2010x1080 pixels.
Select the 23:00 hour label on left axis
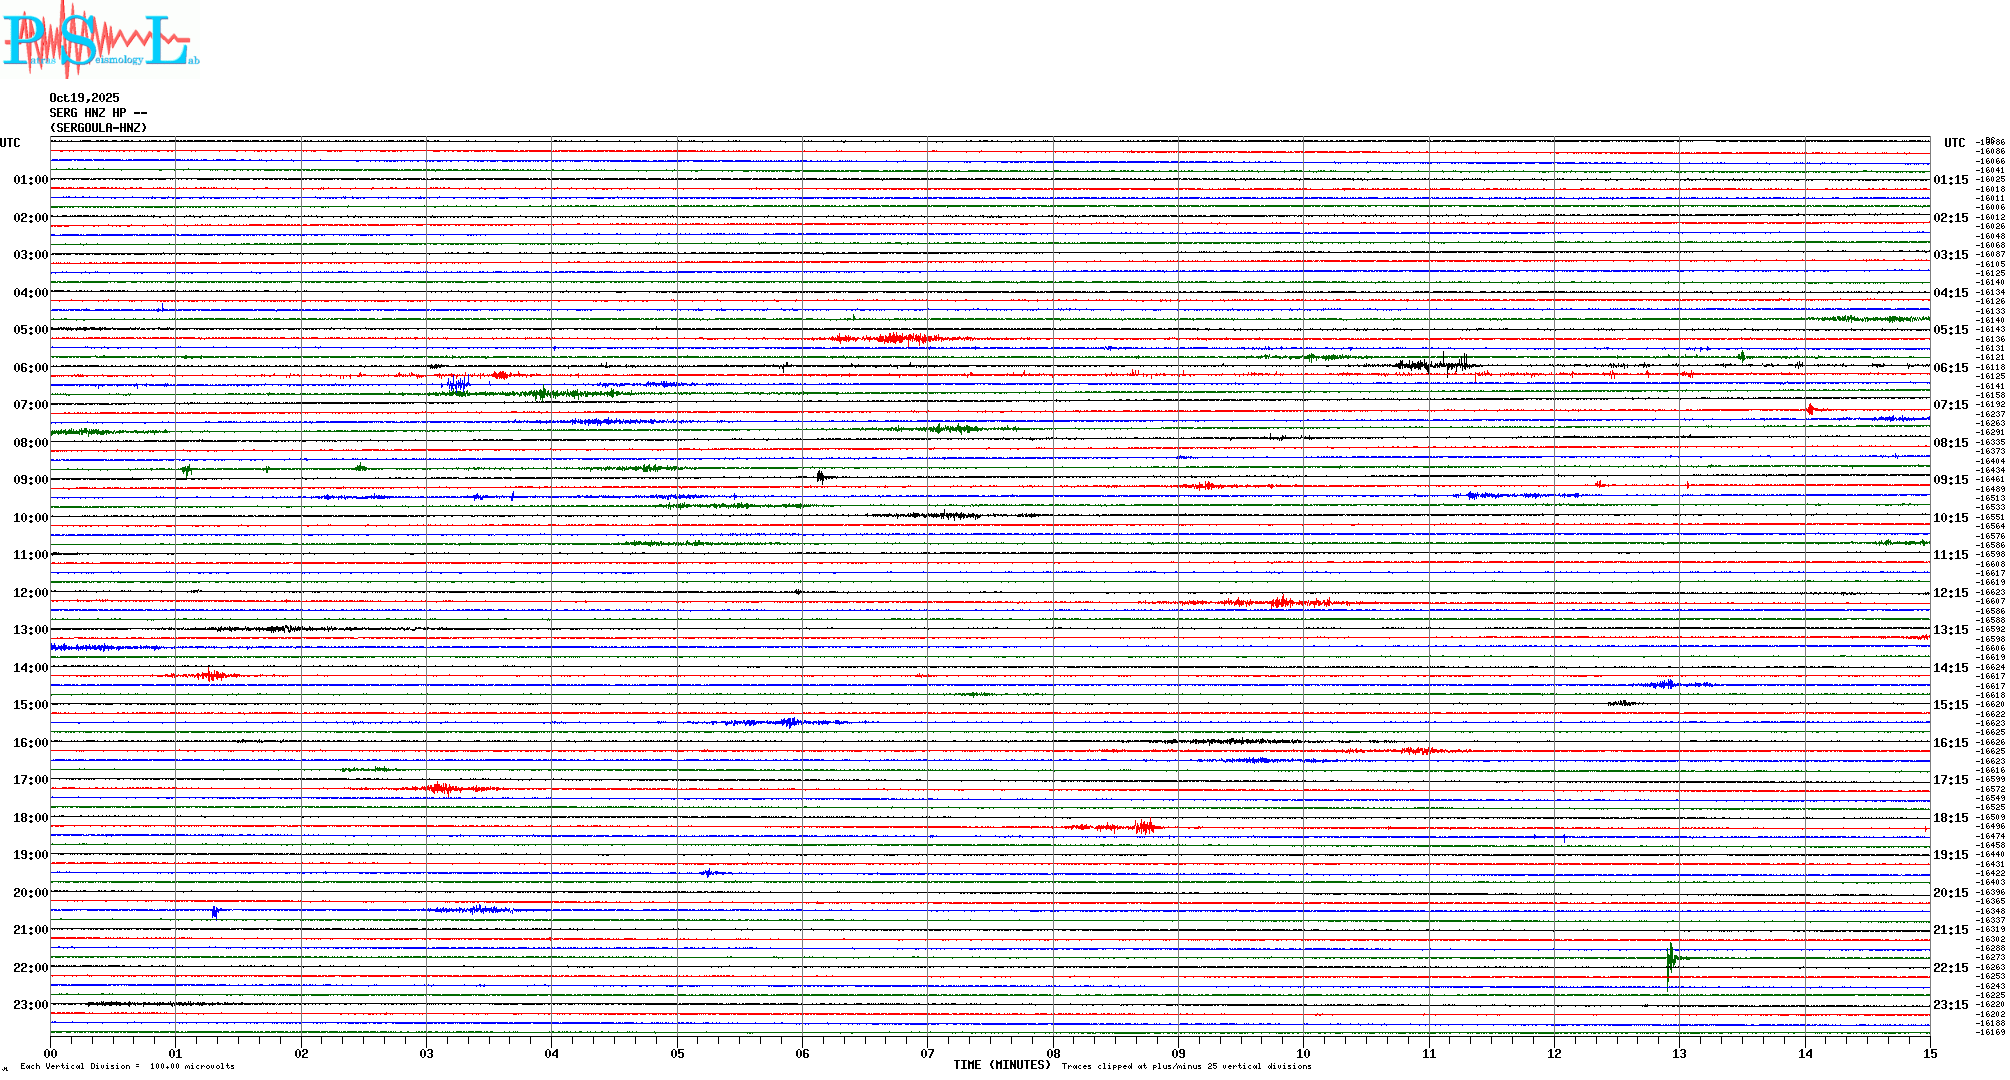tap(30, 1005)
